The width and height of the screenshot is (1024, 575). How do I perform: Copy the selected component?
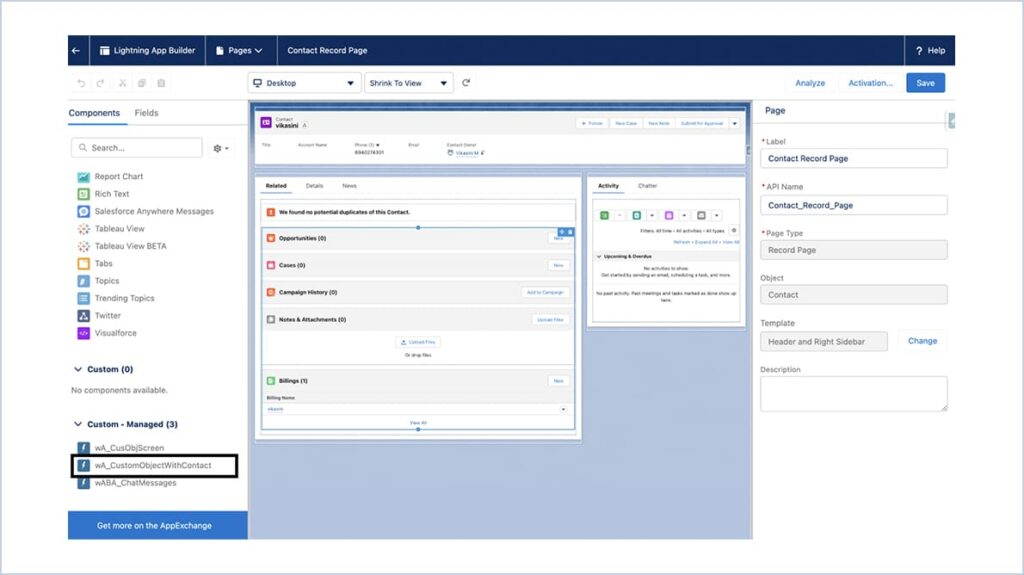pyautogui.click(x=142, y=83)
